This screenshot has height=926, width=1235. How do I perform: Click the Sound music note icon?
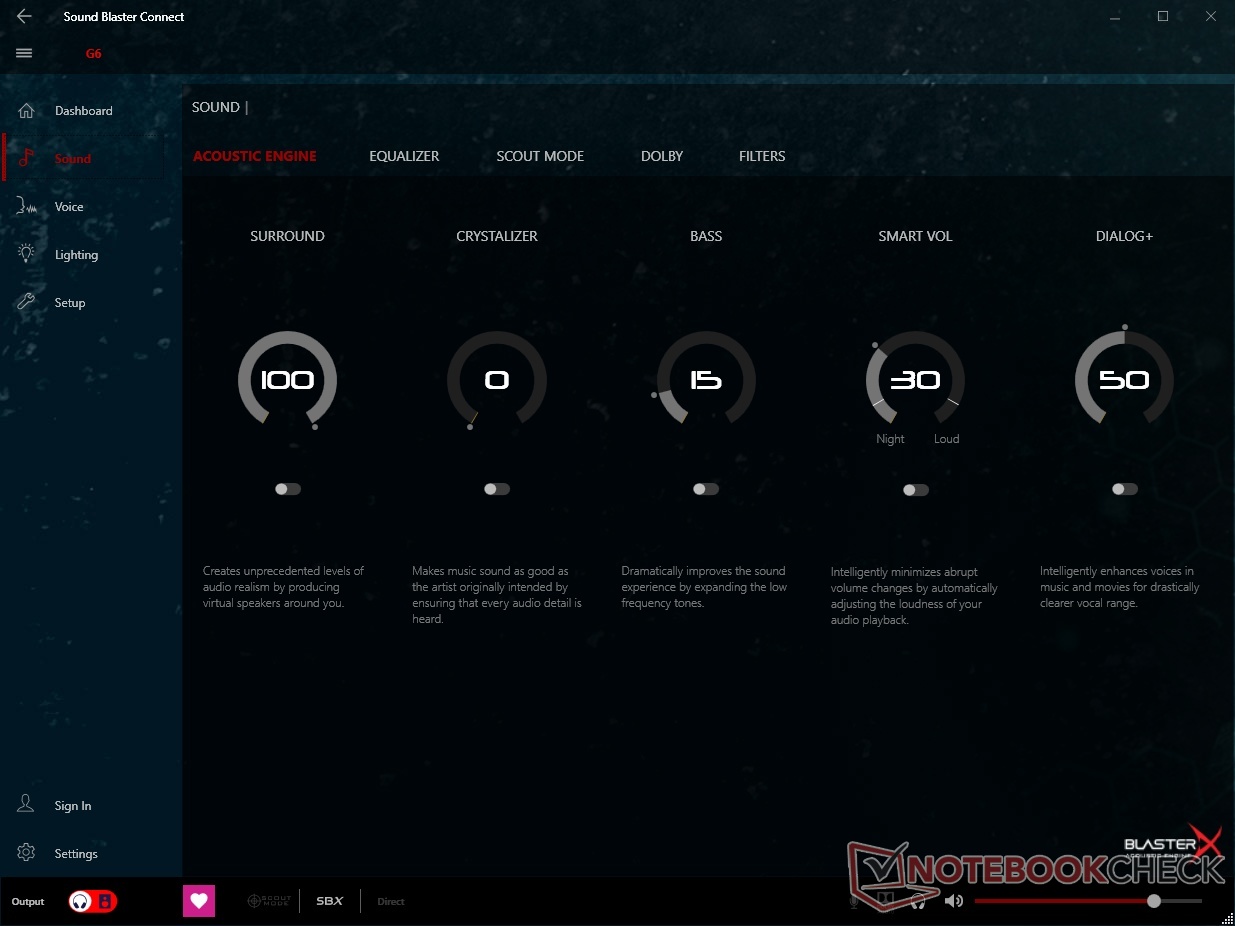tap(27, 158)
